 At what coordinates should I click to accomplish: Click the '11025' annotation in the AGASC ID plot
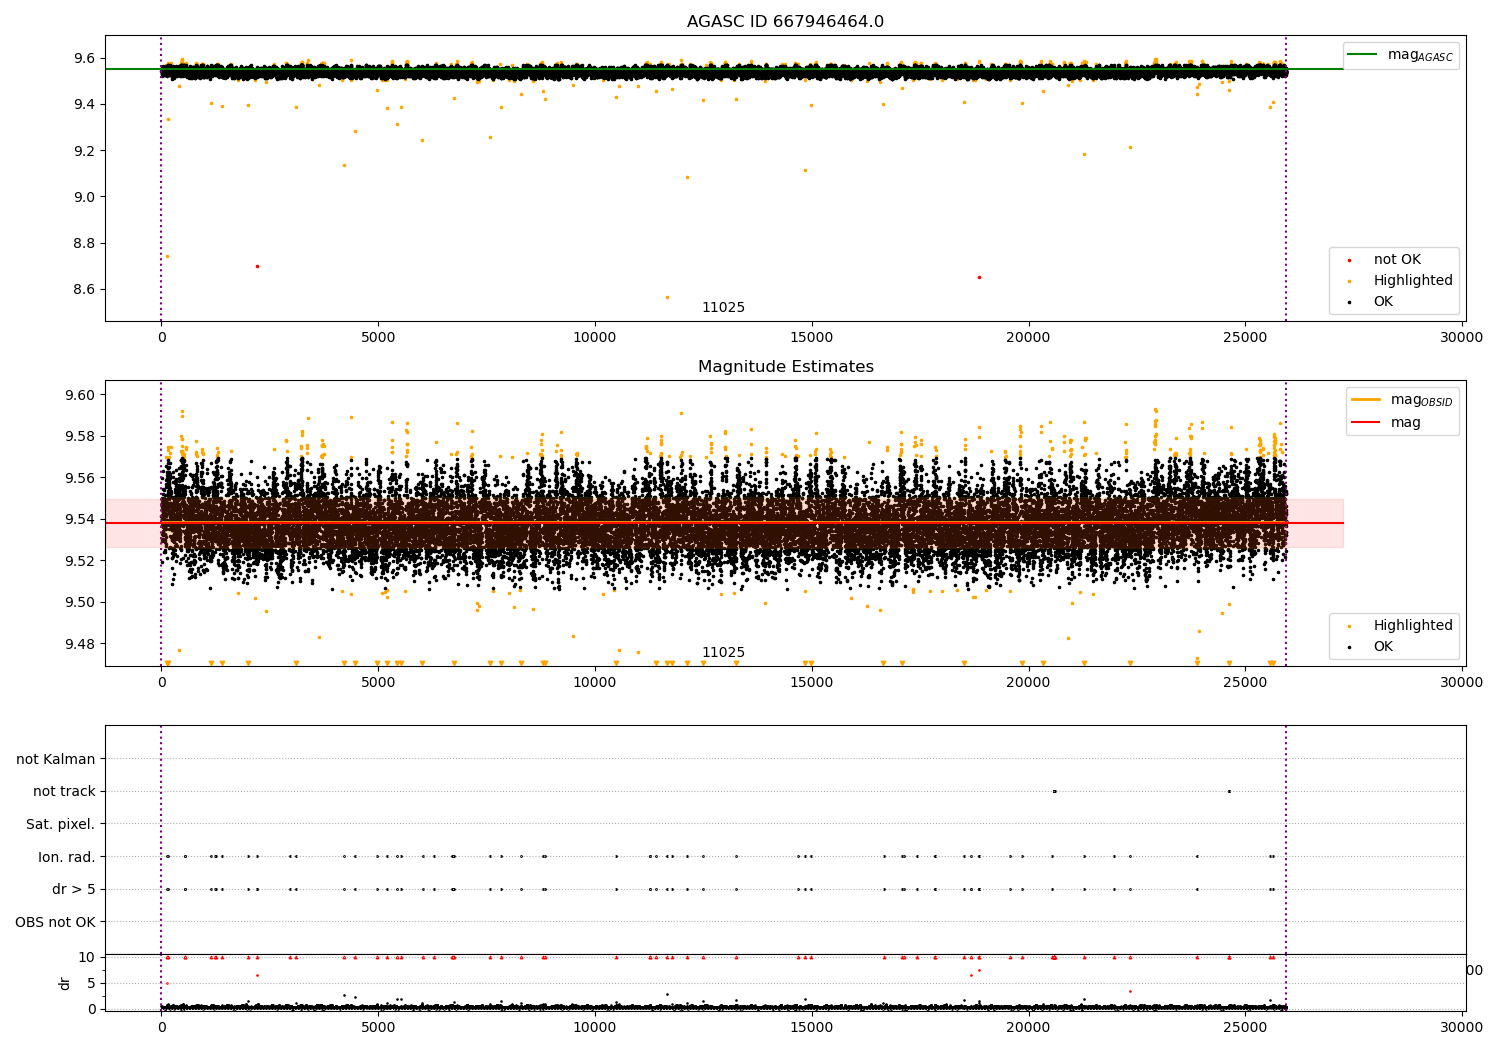click(723, 308)
